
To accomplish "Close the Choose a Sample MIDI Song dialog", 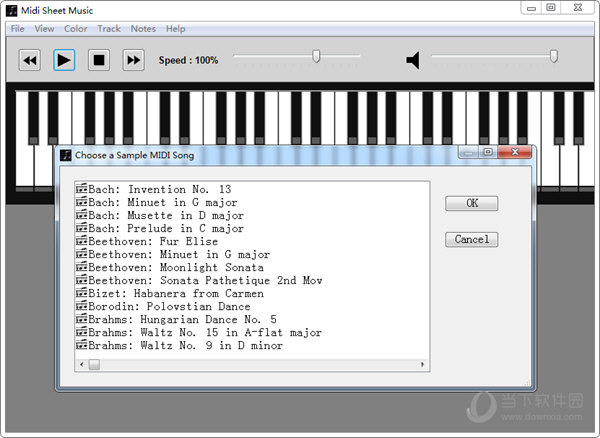I will pyautogui.click(x=515, y=152).
